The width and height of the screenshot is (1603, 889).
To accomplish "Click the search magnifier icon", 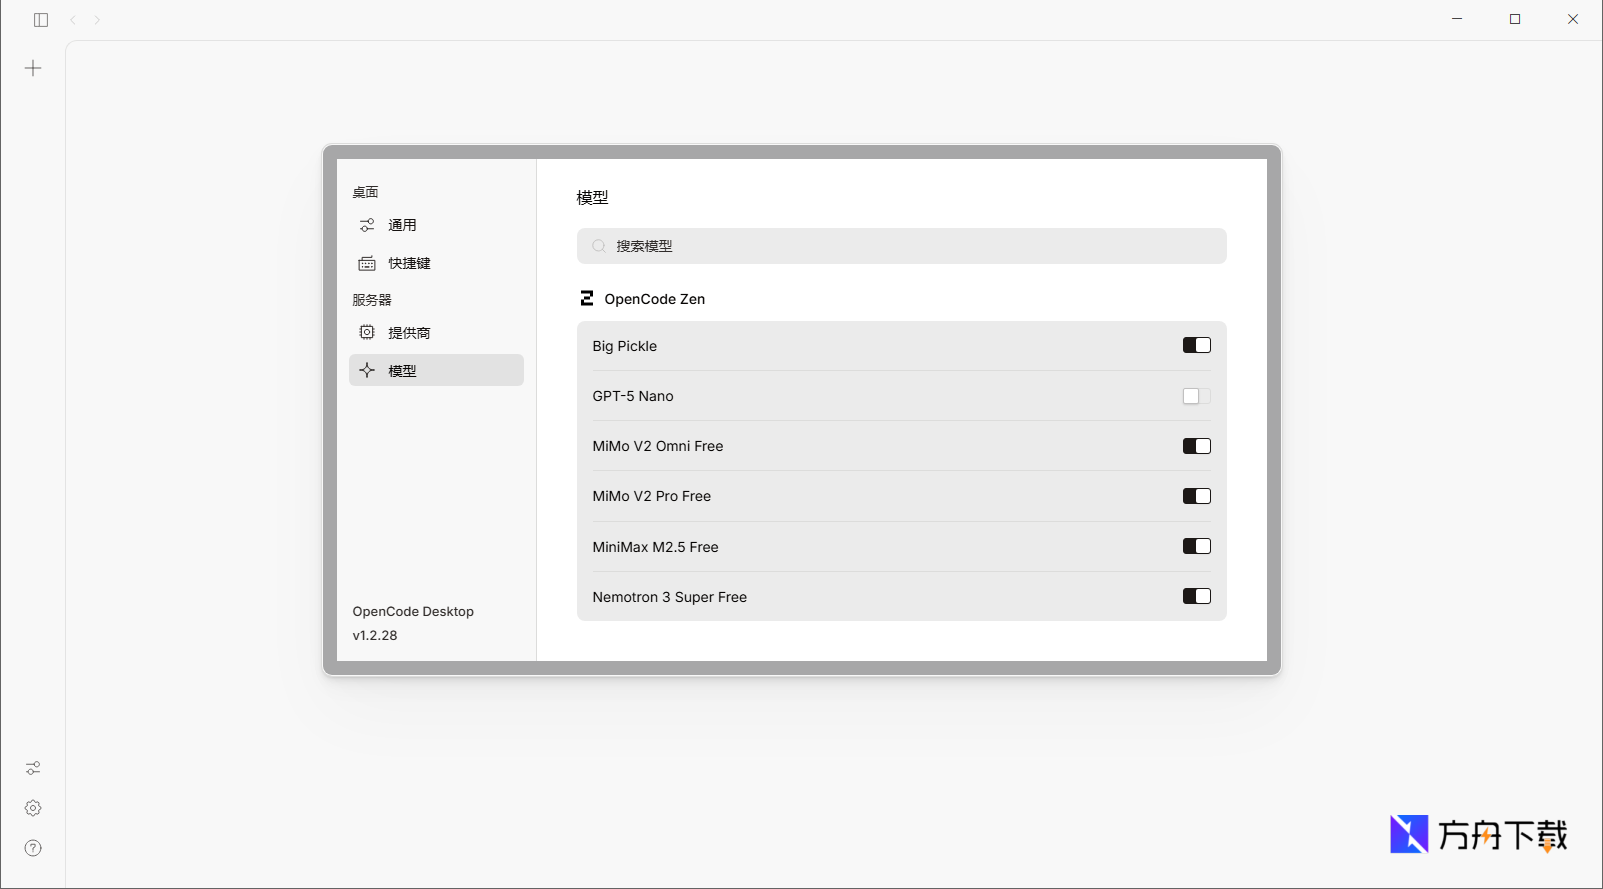I will click(599, 246).
